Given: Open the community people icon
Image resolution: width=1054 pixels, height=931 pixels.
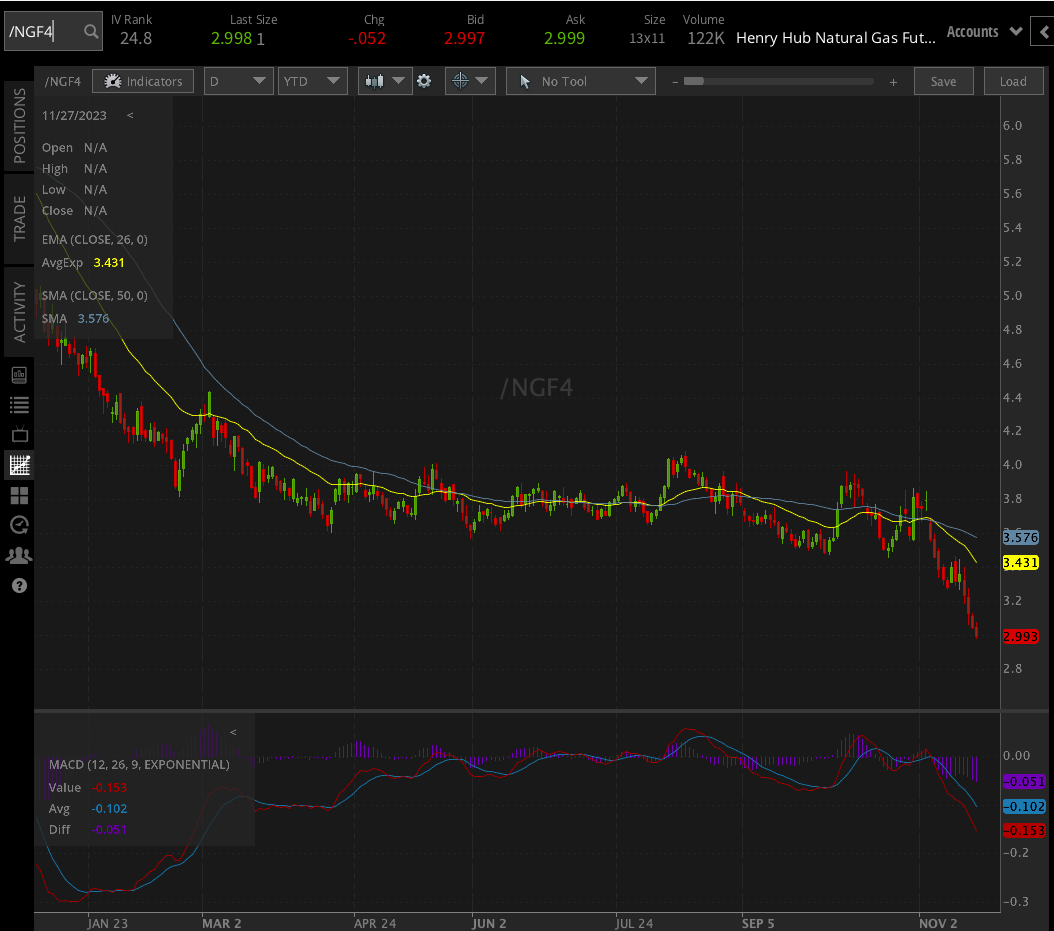Looking at the screenshot, I should coord(19,555).
